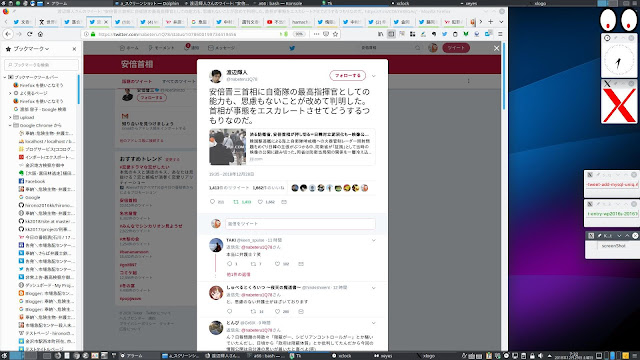Open Firefox library icon in toolbar
The image size is (640, 360).
tap(380, 34)
